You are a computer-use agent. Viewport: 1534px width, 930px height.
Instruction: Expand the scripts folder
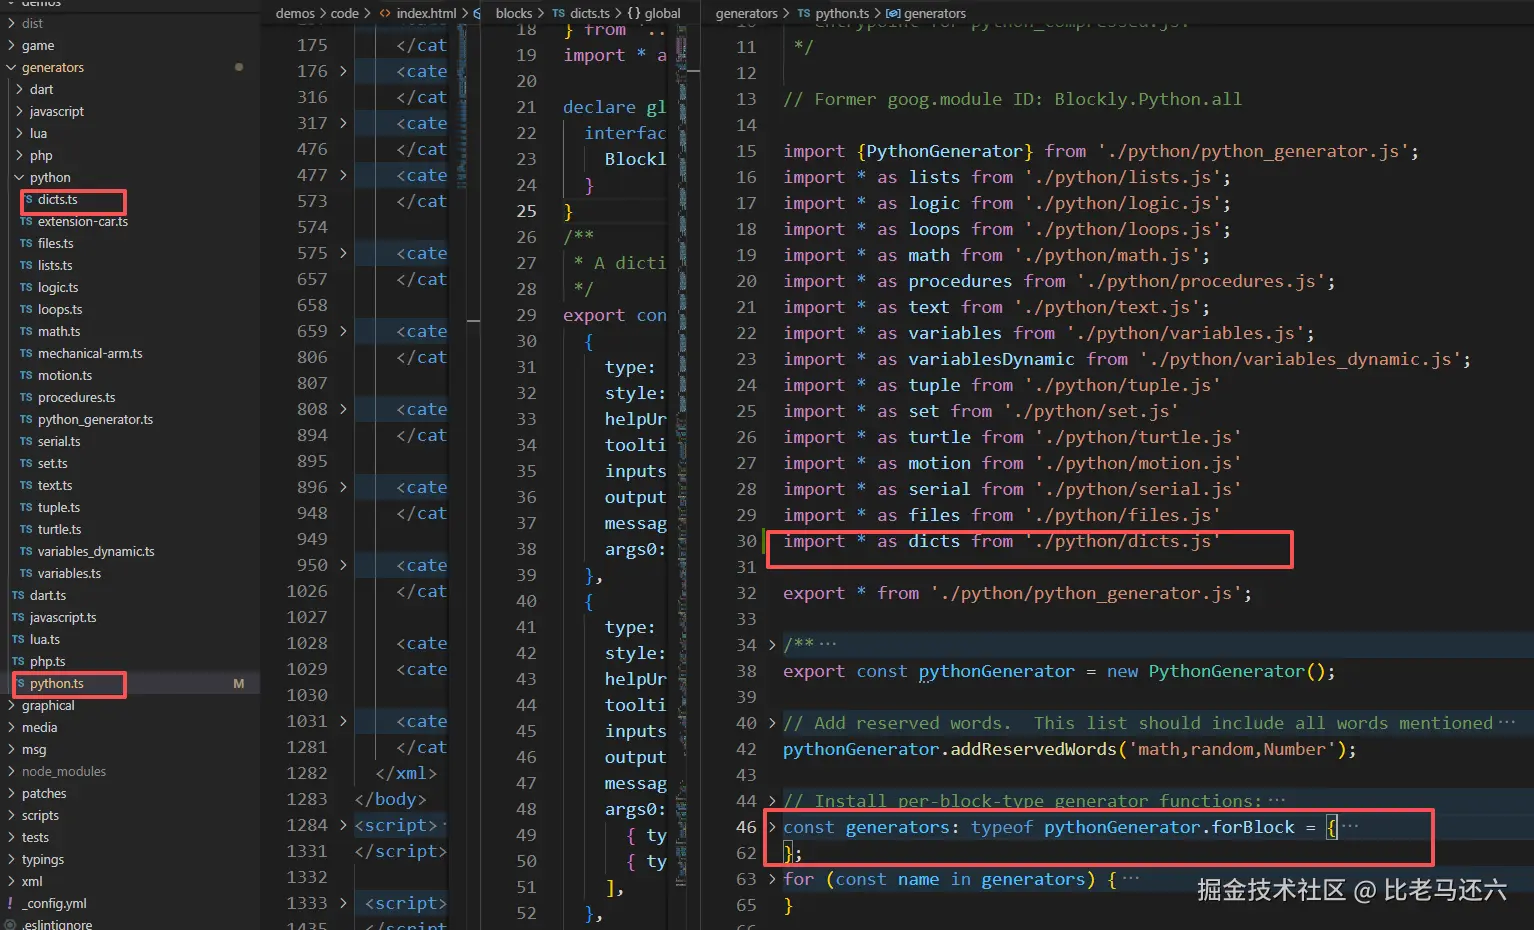coord(11,816)
